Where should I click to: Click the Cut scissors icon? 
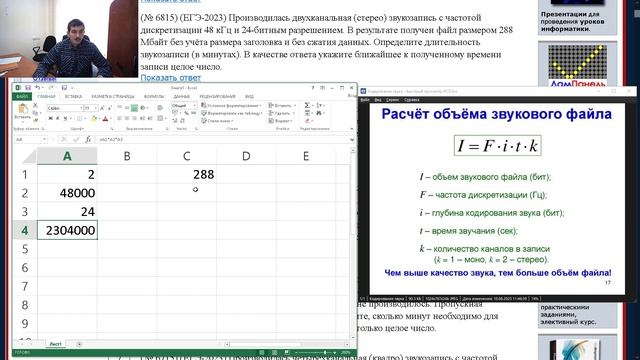point(35,106)
